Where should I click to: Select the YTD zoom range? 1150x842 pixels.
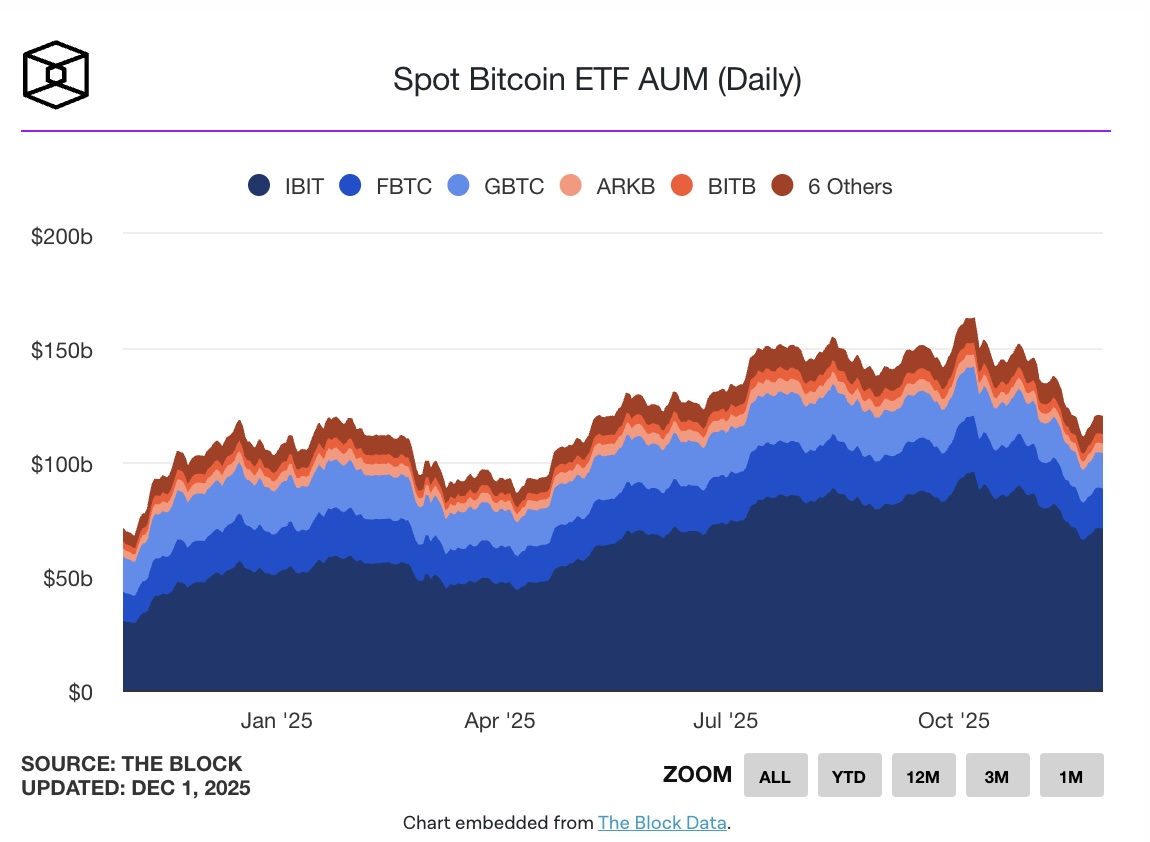pyautogui.click(x=849, y=776)
